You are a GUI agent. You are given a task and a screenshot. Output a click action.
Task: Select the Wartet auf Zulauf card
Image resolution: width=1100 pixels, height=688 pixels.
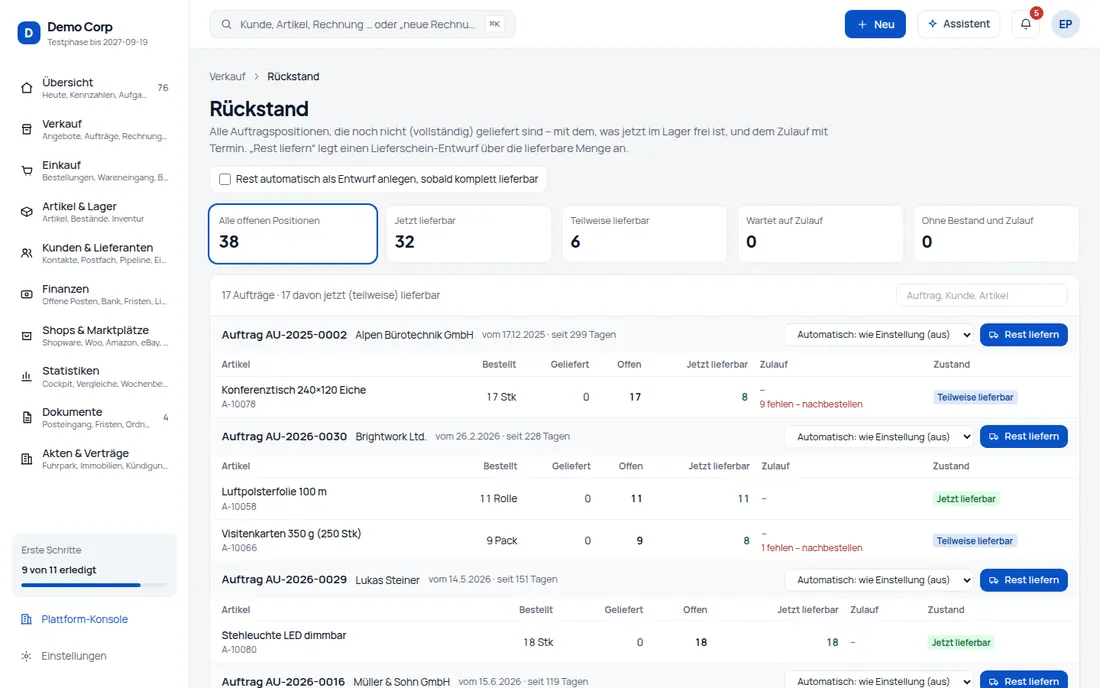[x=819, y=234]
